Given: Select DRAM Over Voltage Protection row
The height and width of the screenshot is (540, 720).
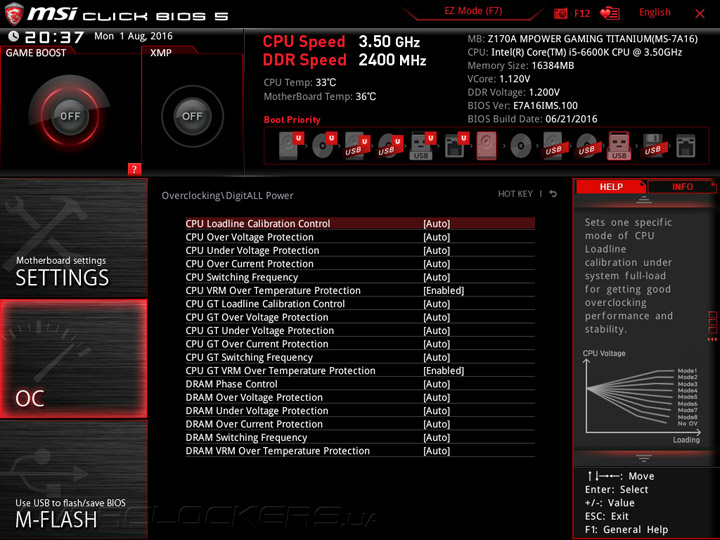Looking at the screenshot, I should point(360,397).
